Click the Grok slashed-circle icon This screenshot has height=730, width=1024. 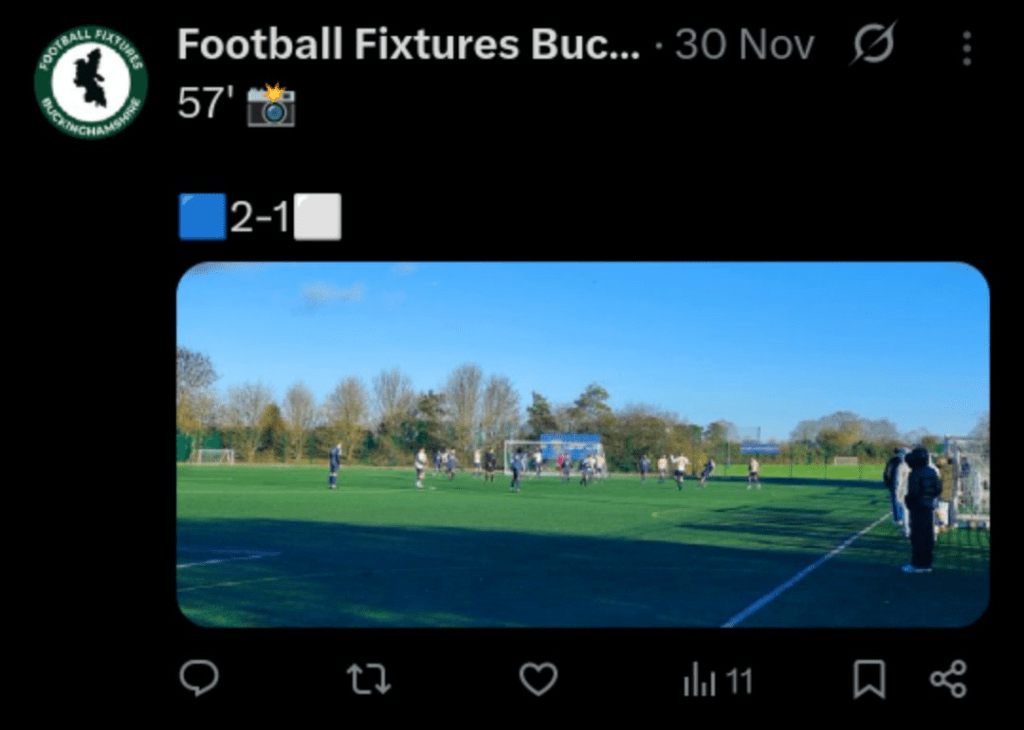pyautogui.click(x=873, y=45)
